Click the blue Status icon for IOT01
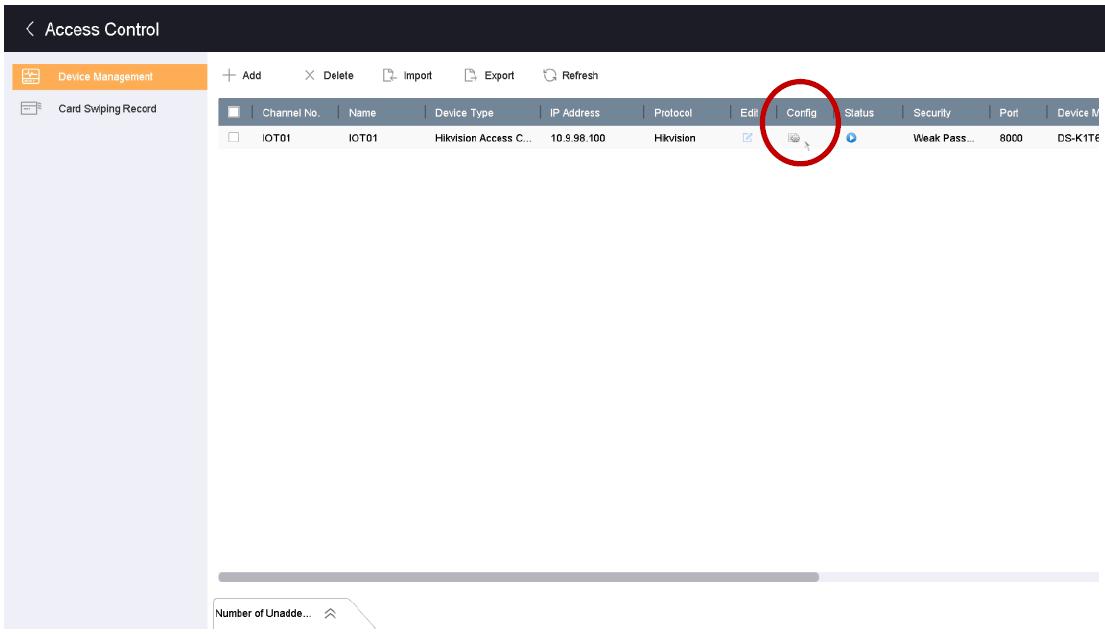This screenshot has width=1105, height=634. (x=851, y=138)
